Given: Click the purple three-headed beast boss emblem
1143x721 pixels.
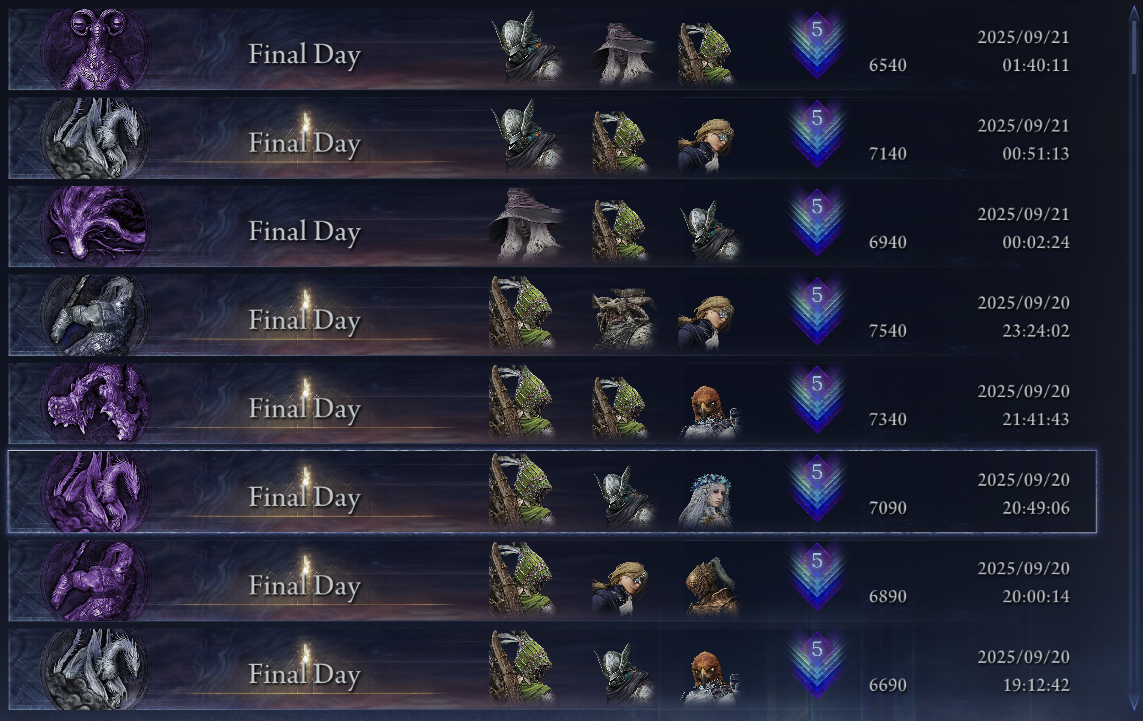Looking at the screenshot, I should (95, 404).
